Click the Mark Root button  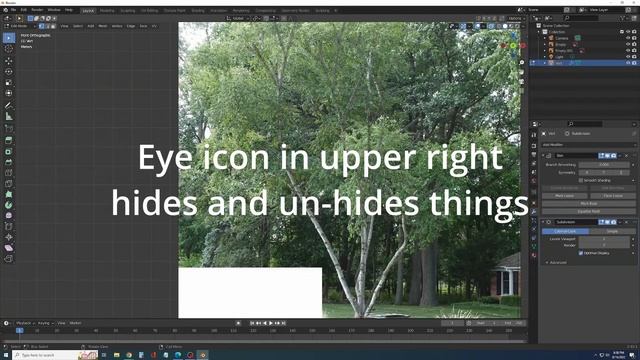[589, 203]
